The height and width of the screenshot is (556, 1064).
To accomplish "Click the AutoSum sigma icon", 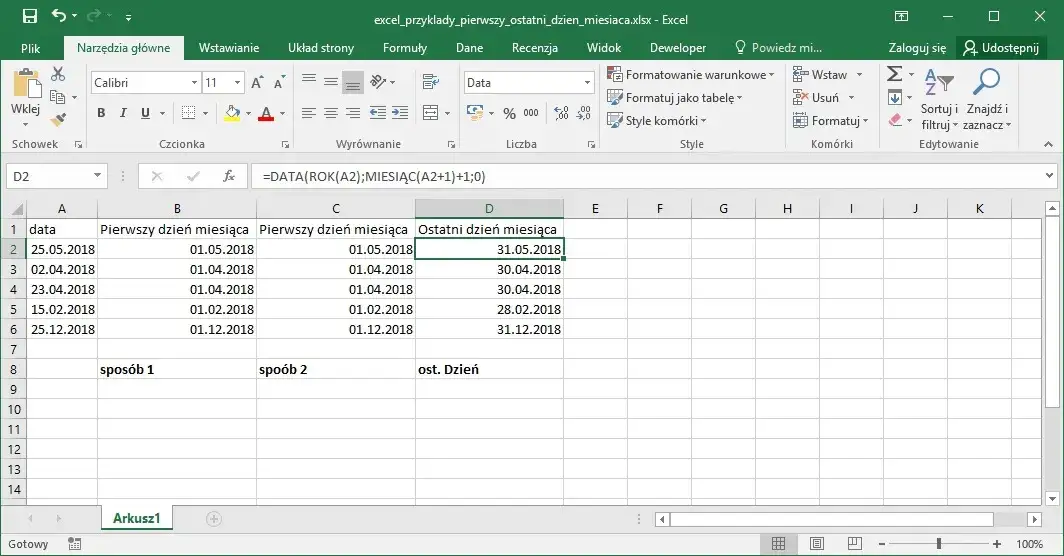I will click(x=894, y=75).
